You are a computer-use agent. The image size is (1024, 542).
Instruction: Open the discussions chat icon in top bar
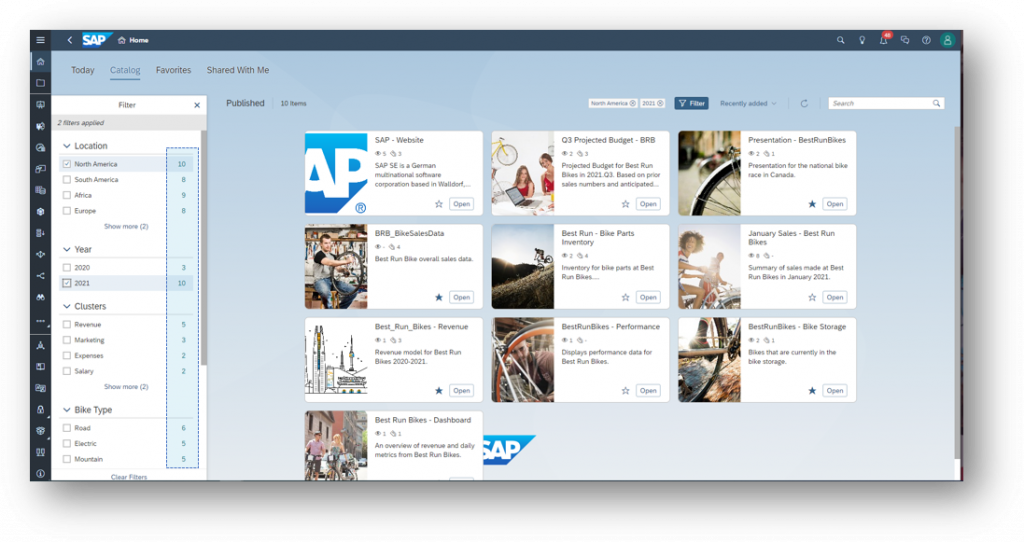coord(904,40)
